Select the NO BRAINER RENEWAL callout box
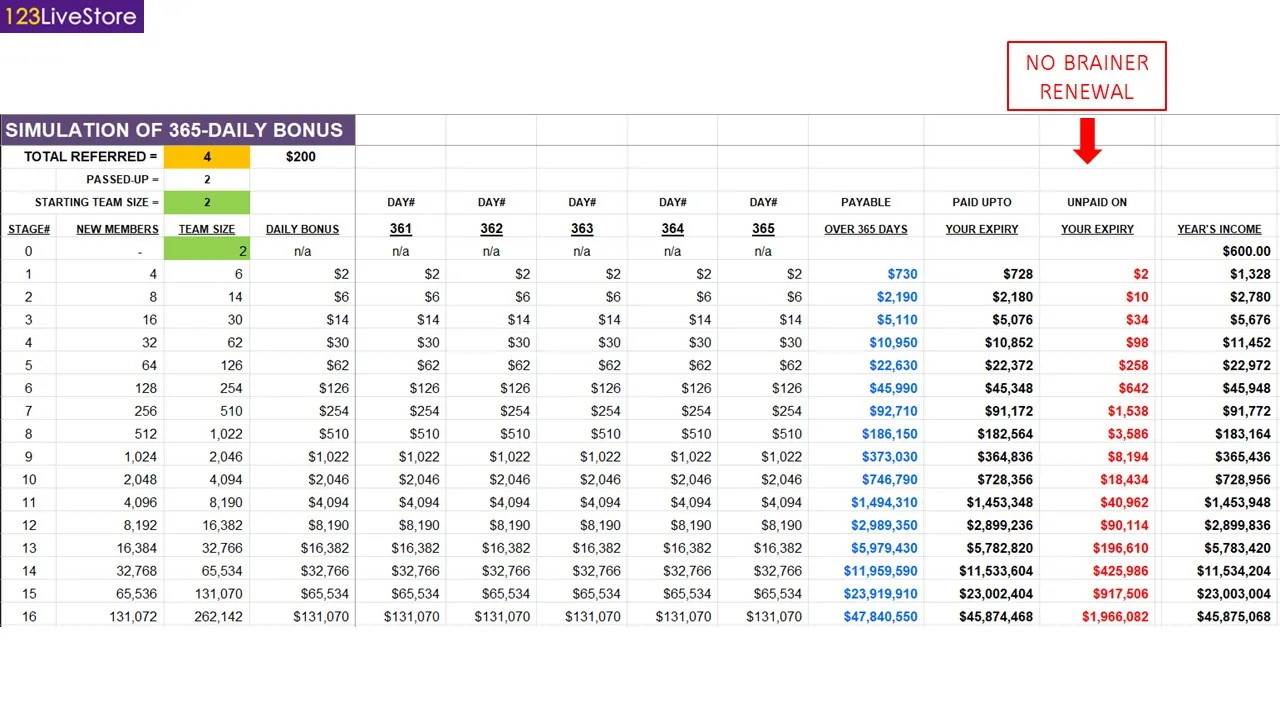The height and width of the screenshot is (720, 1280). coord(1086,76)
